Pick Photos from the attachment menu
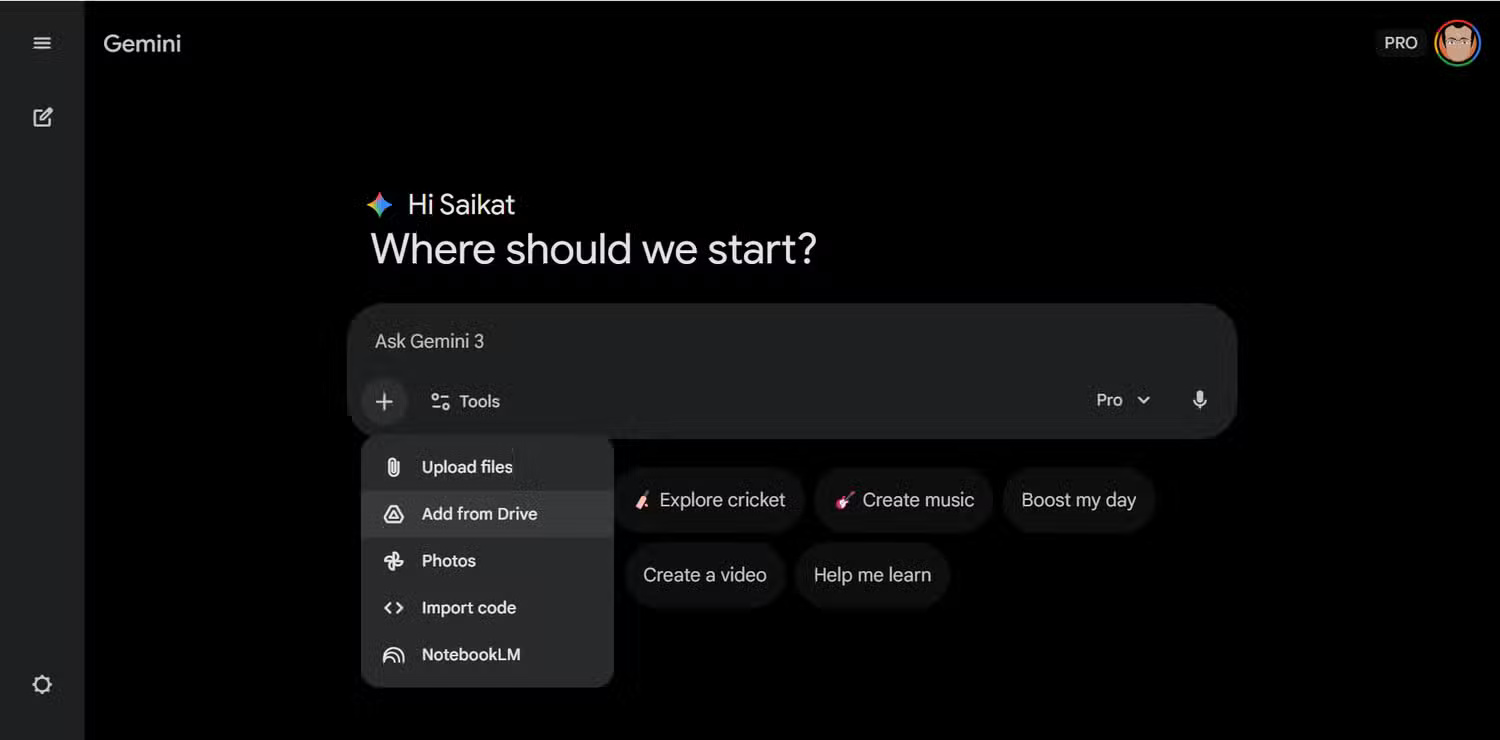 click(x=448, y=561)
